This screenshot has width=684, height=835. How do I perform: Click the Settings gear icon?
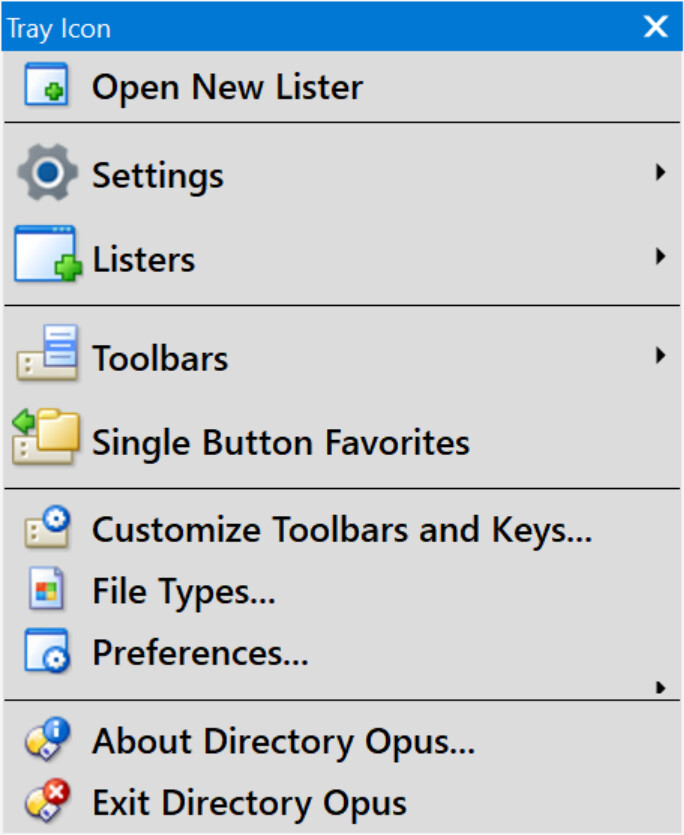tap(46, 174)
